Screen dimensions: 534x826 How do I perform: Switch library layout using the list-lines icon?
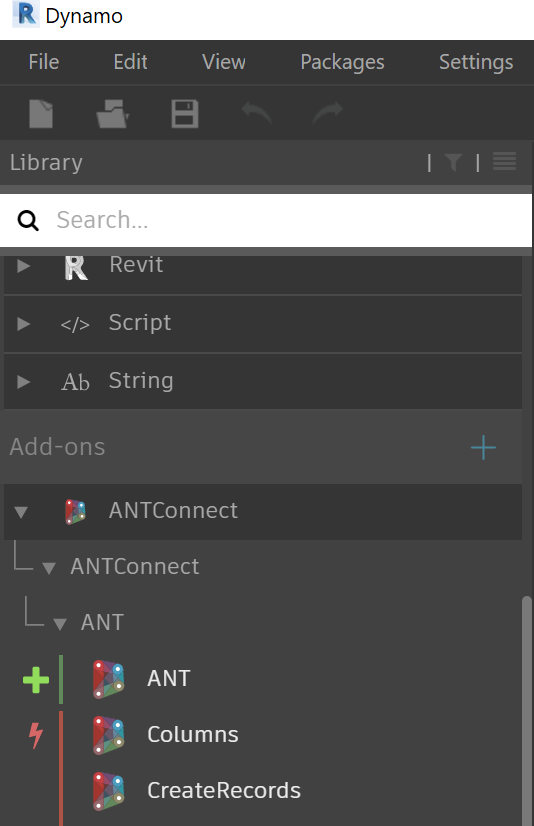click(x=505, y=161)
